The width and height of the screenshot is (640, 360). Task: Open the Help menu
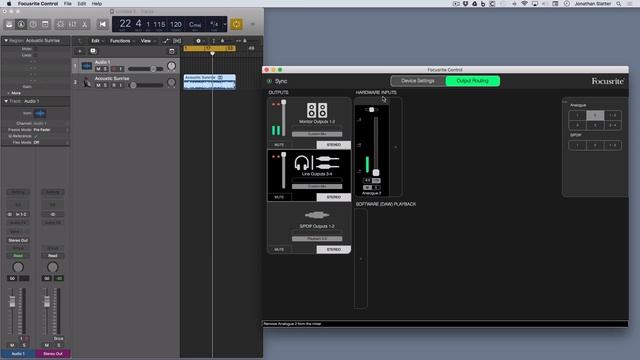97,4
